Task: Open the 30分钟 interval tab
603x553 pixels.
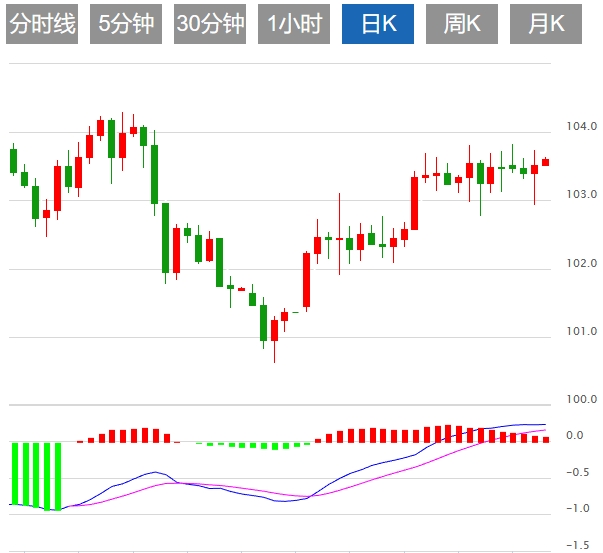Action: 210,25
